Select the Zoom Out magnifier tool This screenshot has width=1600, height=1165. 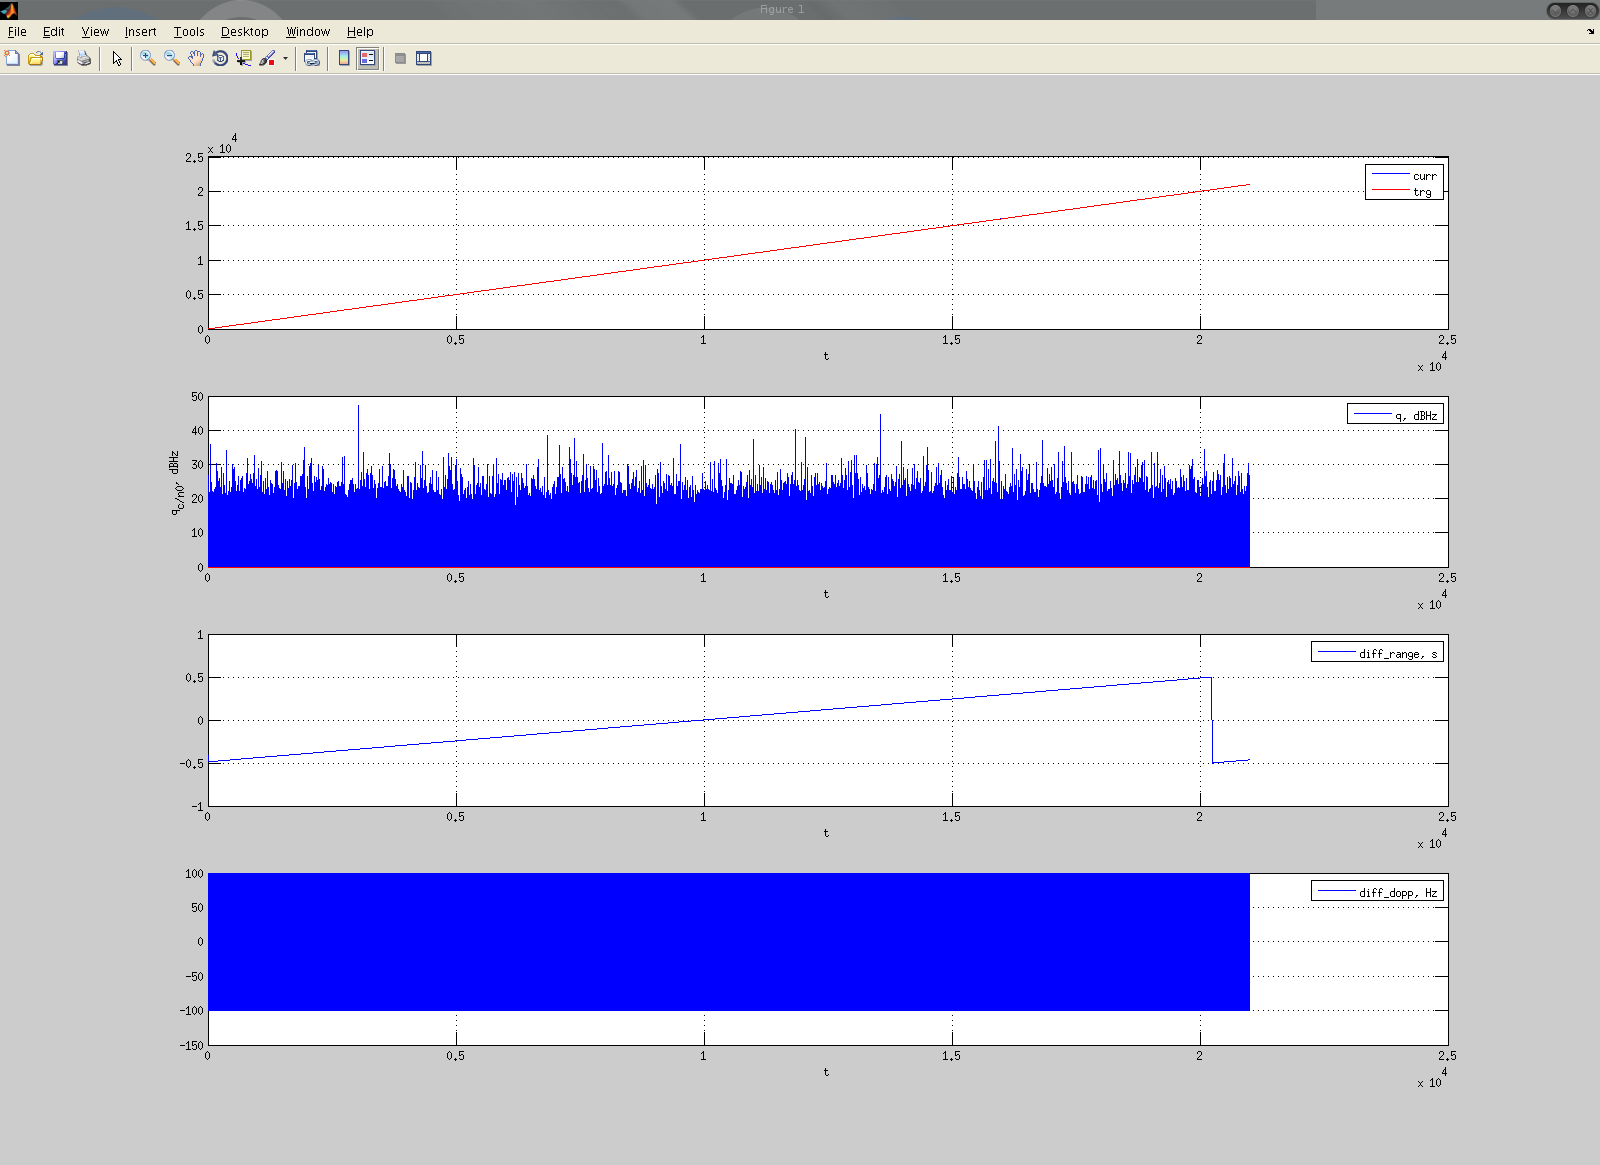172,58
